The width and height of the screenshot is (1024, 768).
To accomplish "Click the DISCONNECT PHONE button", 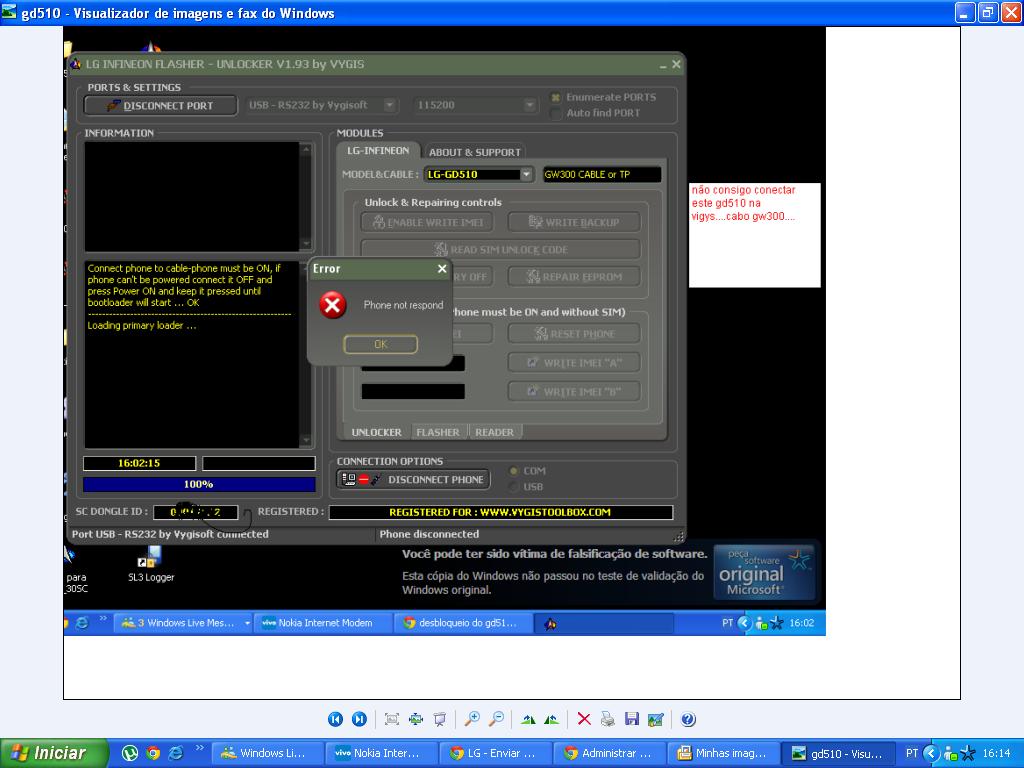I will pyautogui.click(x=413, y=479).
